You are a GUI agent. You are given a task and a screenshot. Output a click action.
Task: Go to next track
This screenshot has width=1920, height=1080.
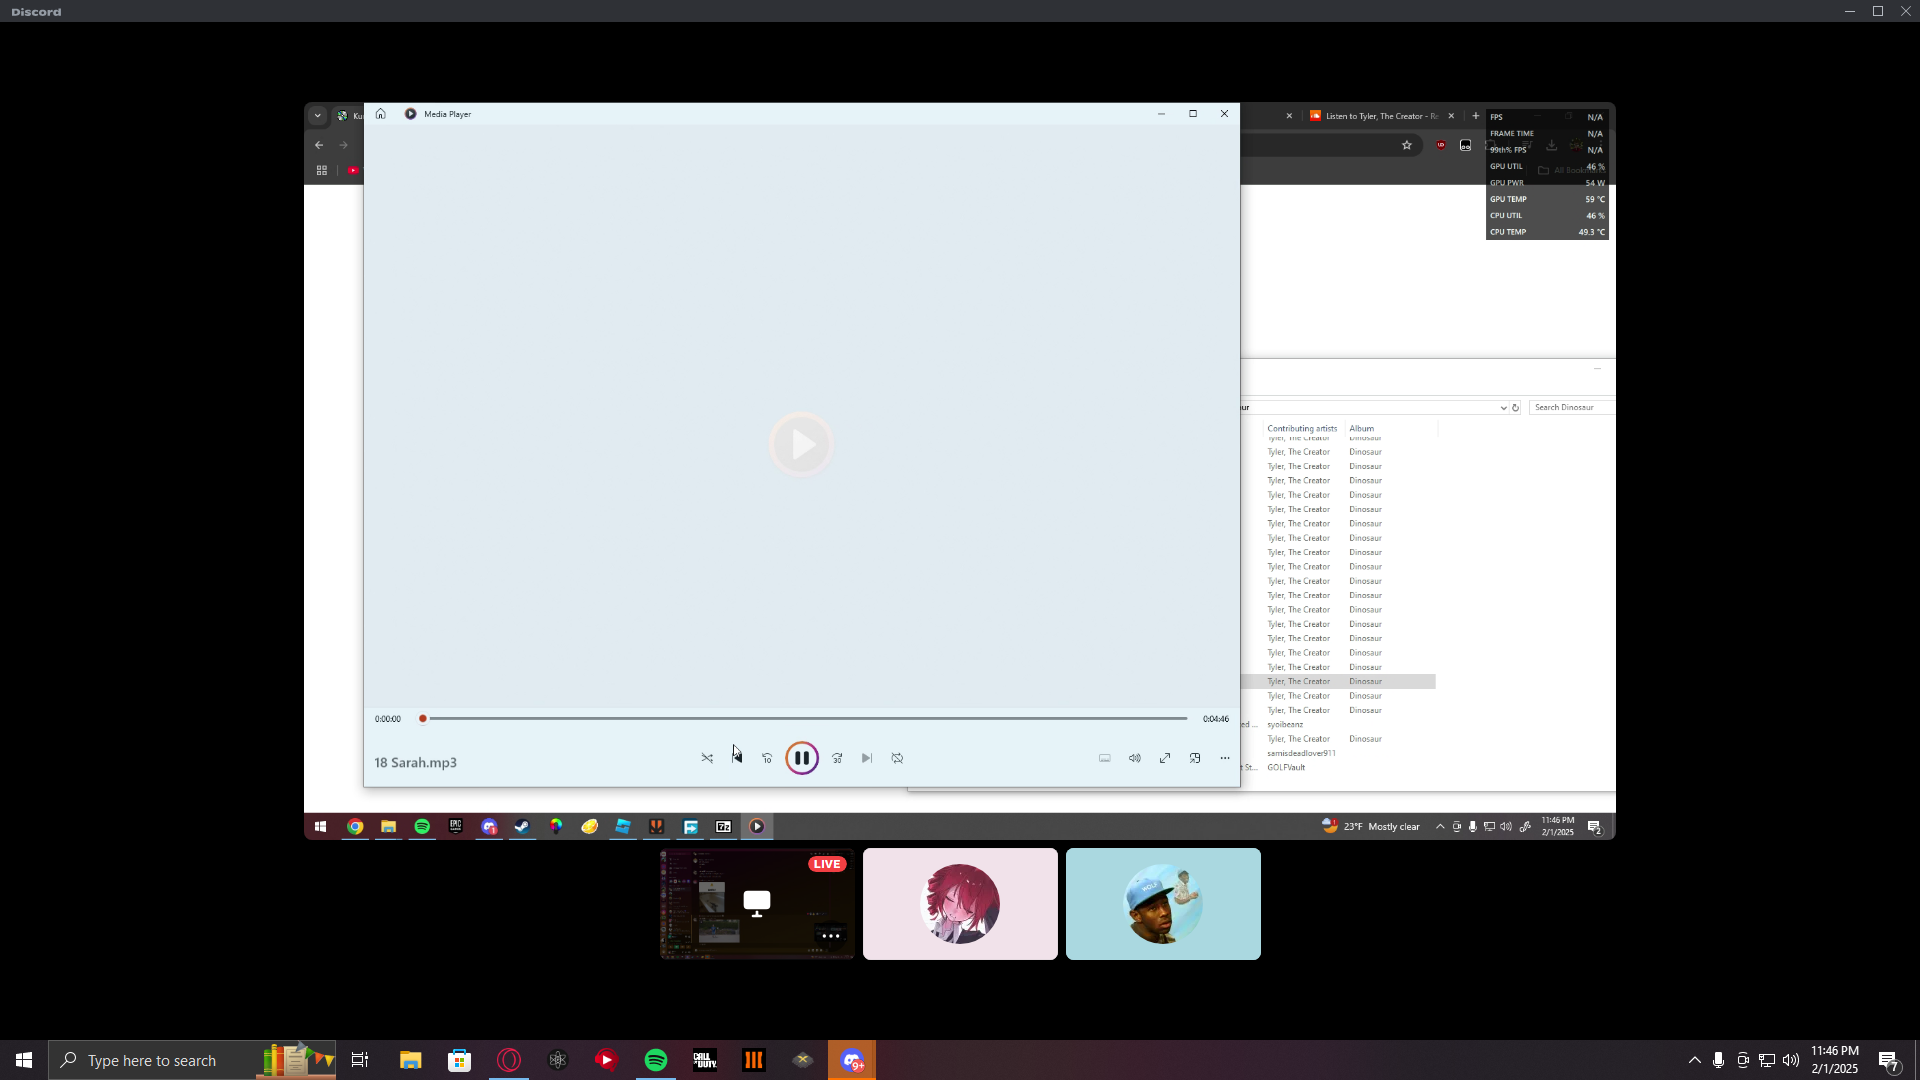(x=867, y=758)
